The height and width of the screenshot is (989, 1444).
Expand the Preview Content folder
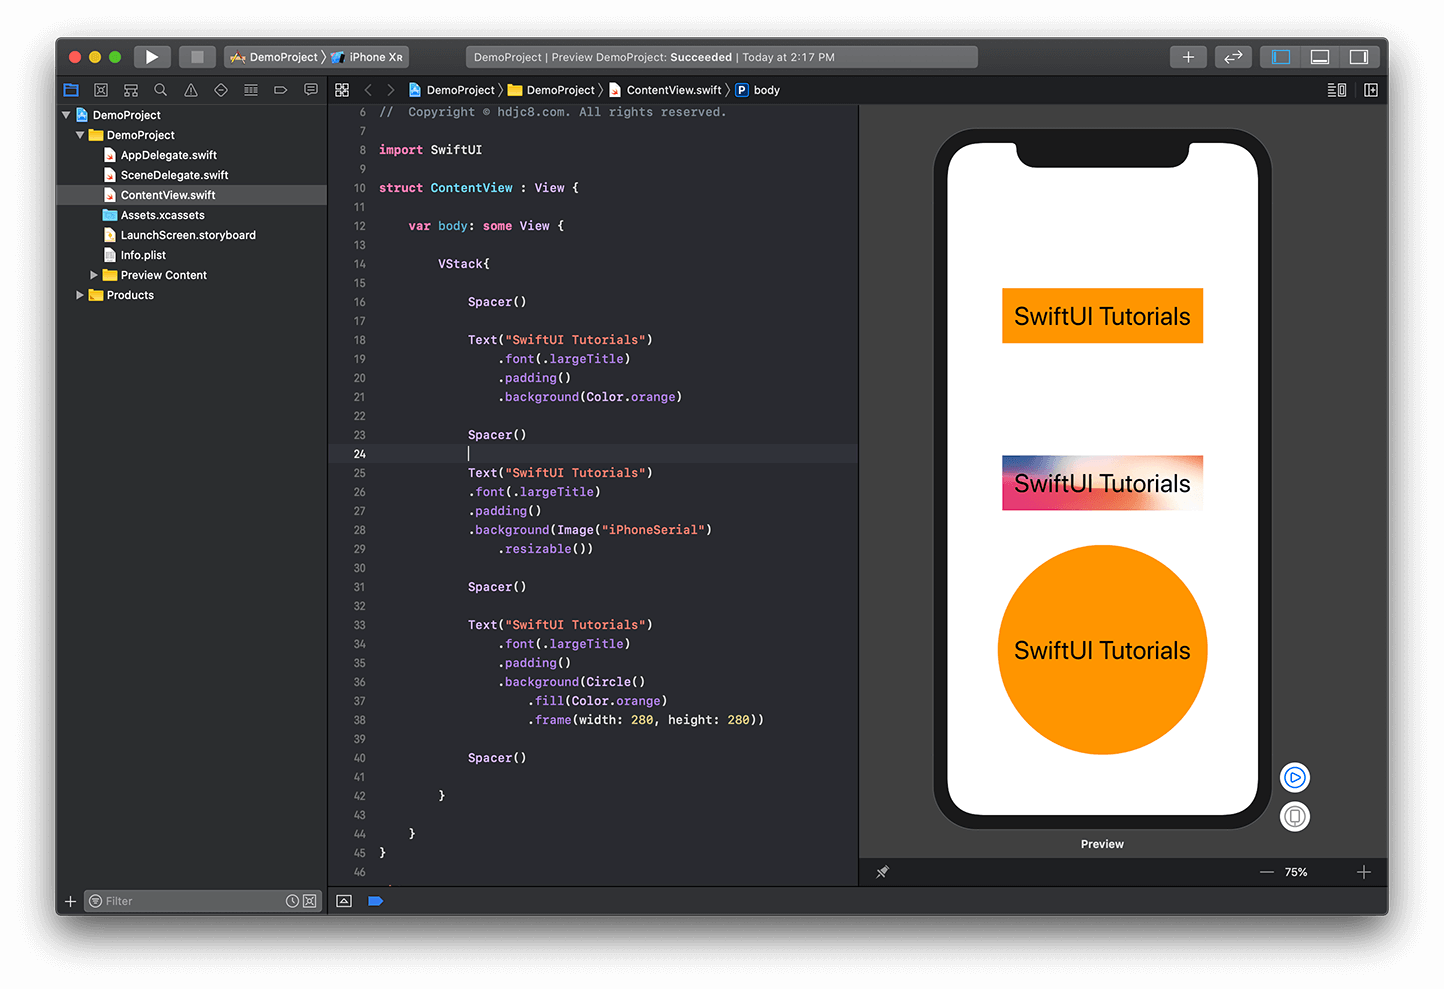tap(94, 275)
